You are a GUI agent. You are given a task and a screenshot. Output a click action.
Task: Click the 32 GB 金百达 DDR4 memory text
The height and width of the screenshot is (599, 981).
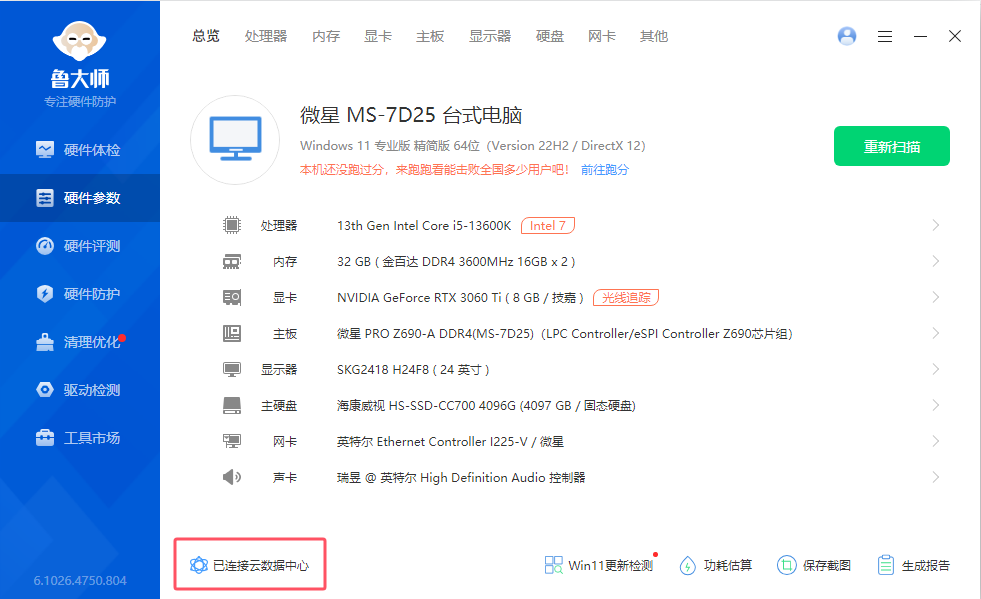456,262
